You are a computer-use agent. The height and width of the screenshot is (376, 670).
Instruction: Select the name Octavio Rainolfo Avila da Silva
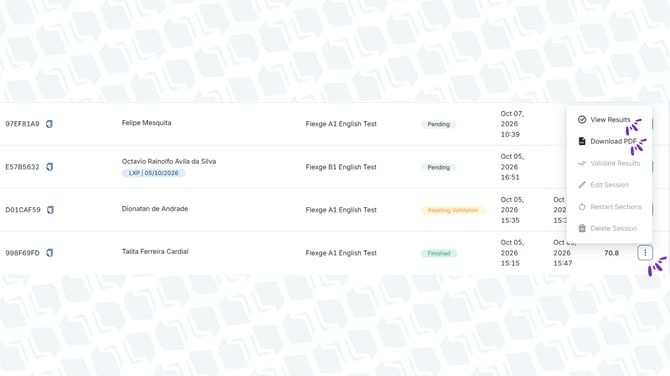coord(169,162)
